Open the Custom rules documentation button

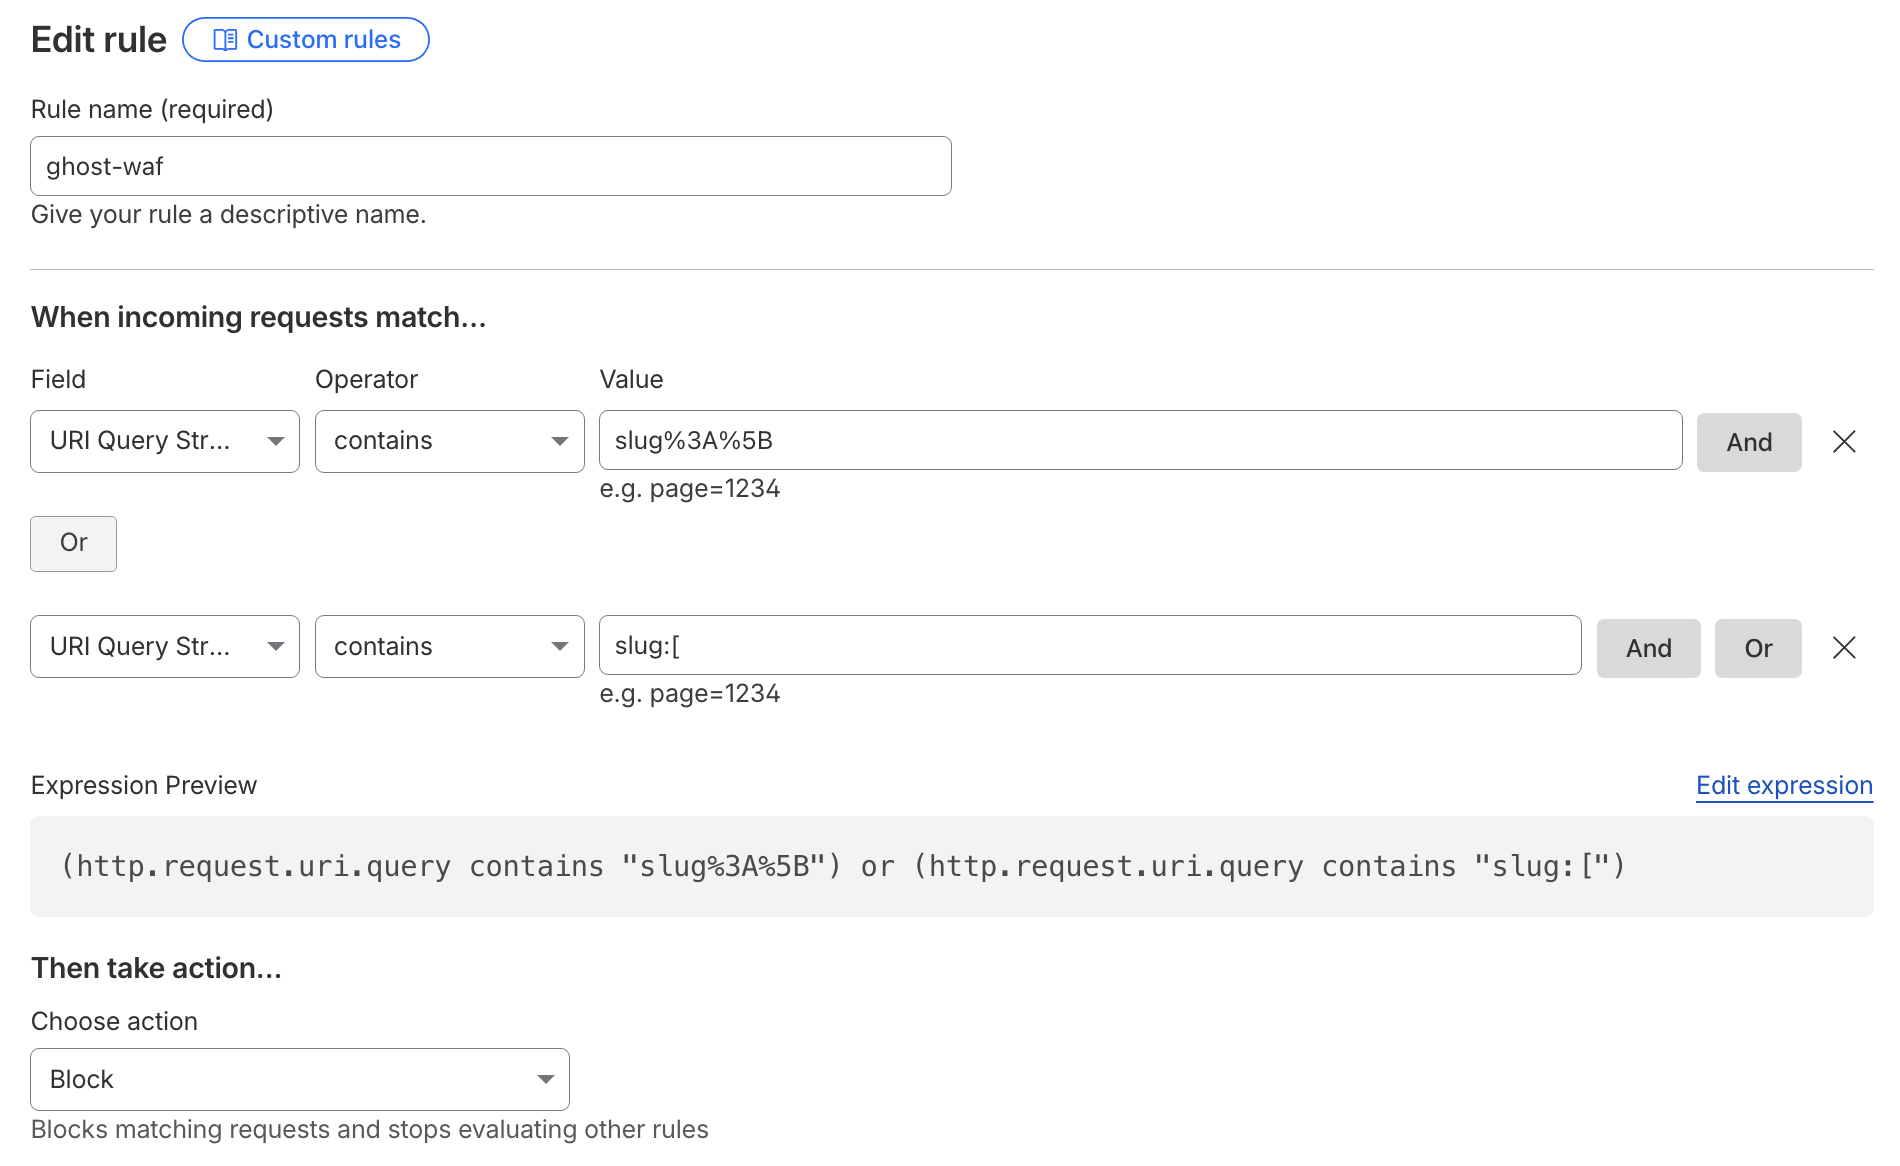tap(306, 40)
